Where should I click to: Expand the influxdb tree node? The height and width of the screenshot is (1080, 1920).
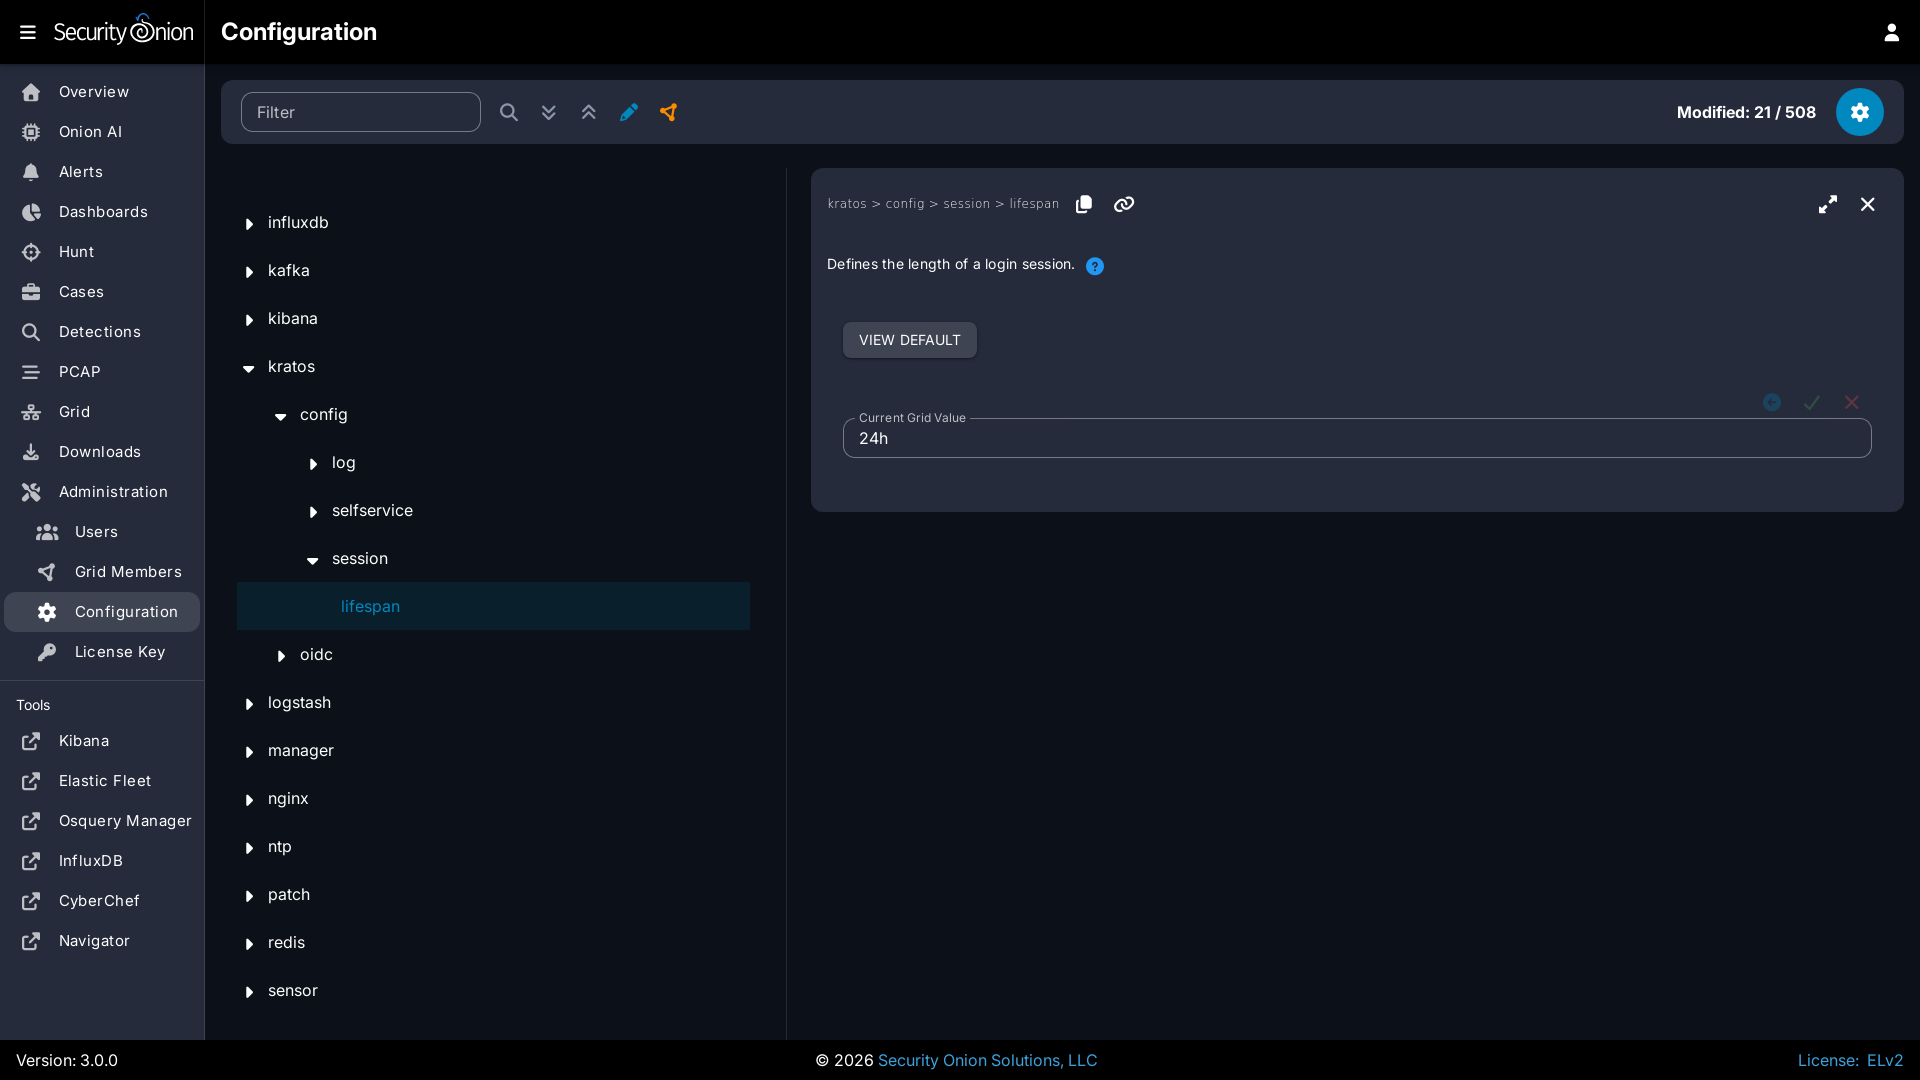click(249, 223)
